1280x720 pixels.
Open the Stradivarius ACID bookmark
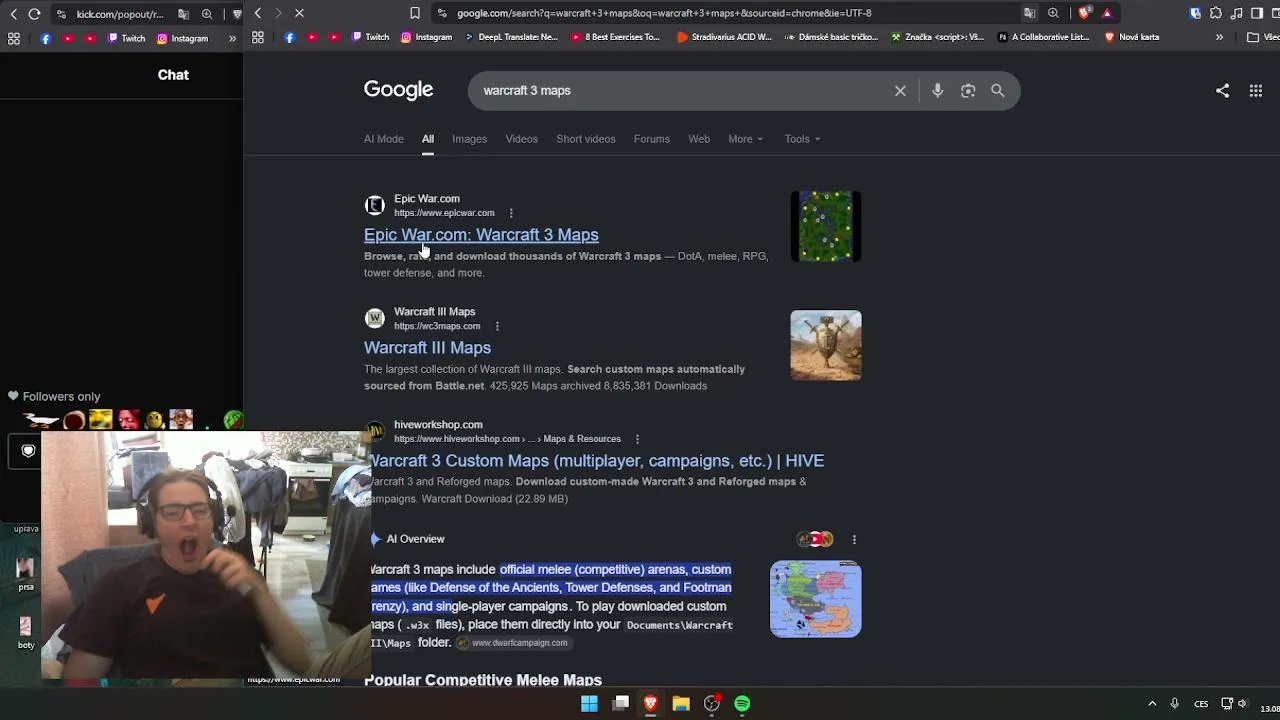pyautogui.click(x=725, y=37)
